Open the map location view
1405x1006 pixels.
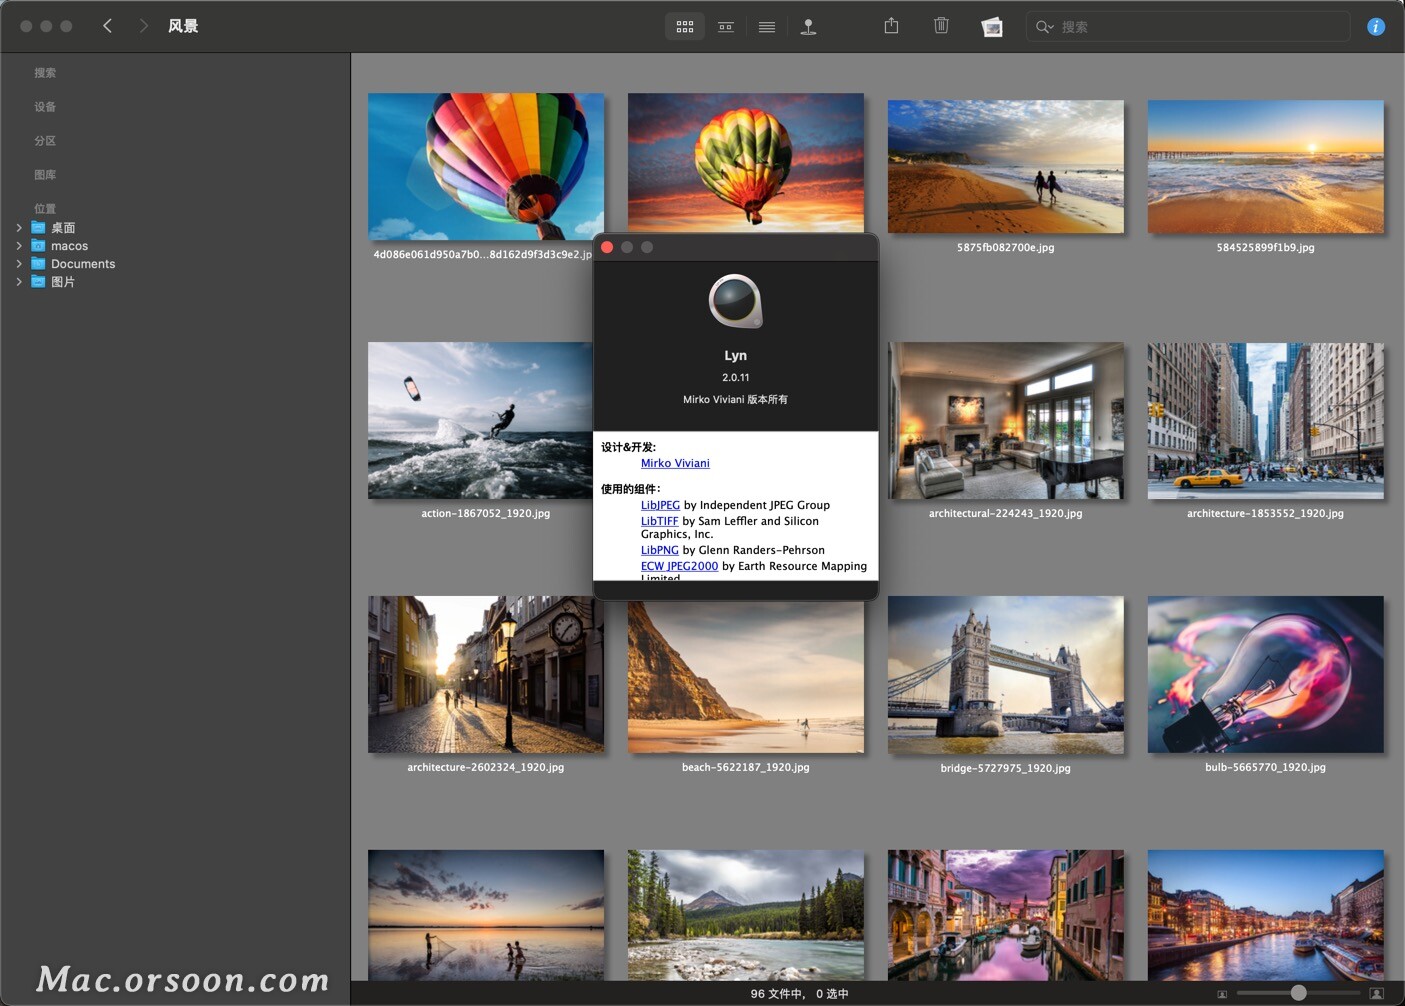pyautogui.click(x=808, y=27)
